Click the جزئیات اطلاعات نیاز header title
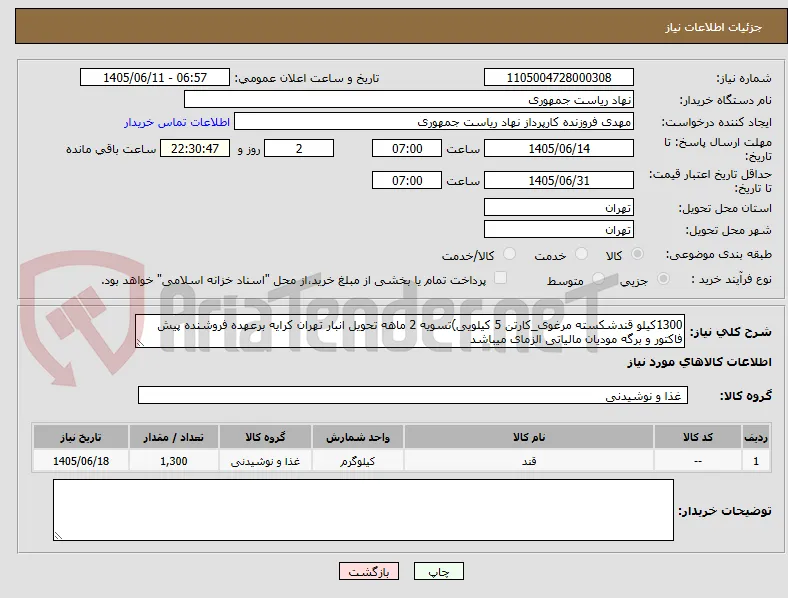 click(x=714, y=27)
